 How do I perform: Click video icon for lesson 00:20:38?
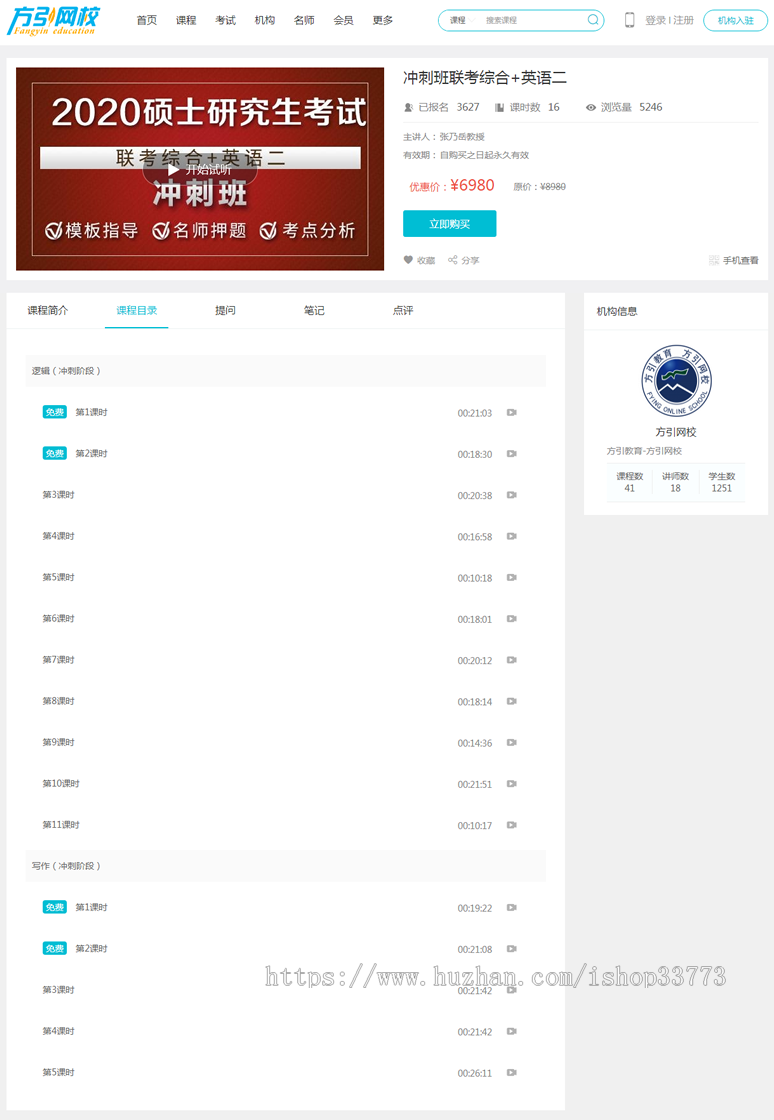point(512,495)
